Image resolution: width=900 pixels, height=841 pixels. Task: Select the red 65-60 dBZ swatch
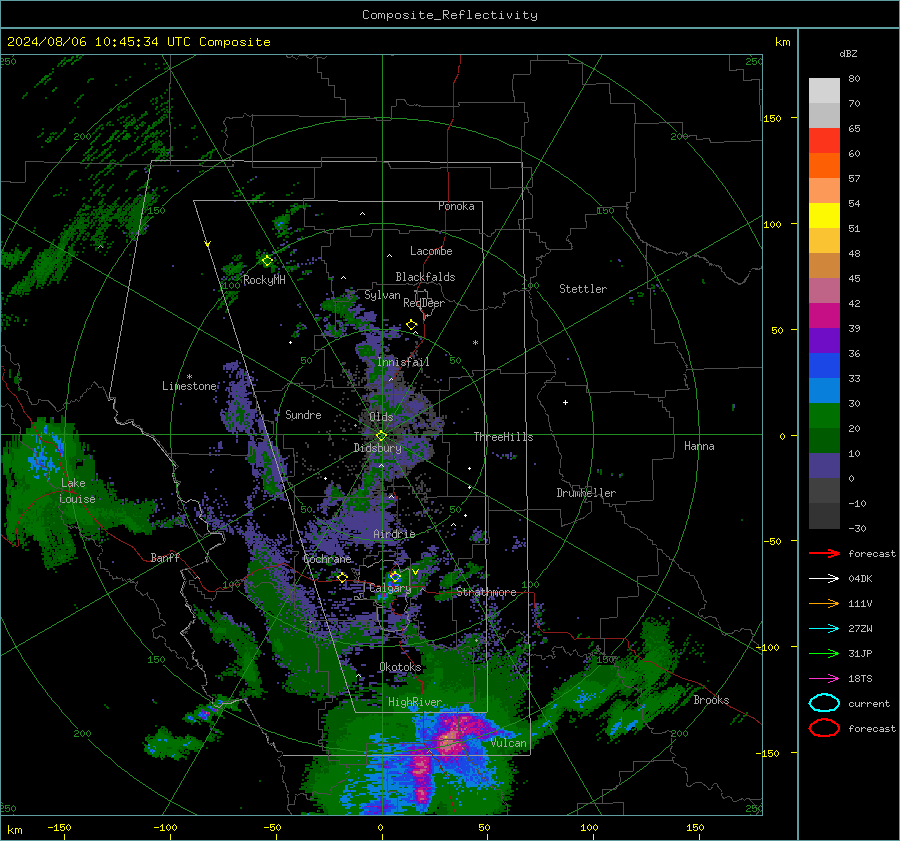click(x=824, y=141)
